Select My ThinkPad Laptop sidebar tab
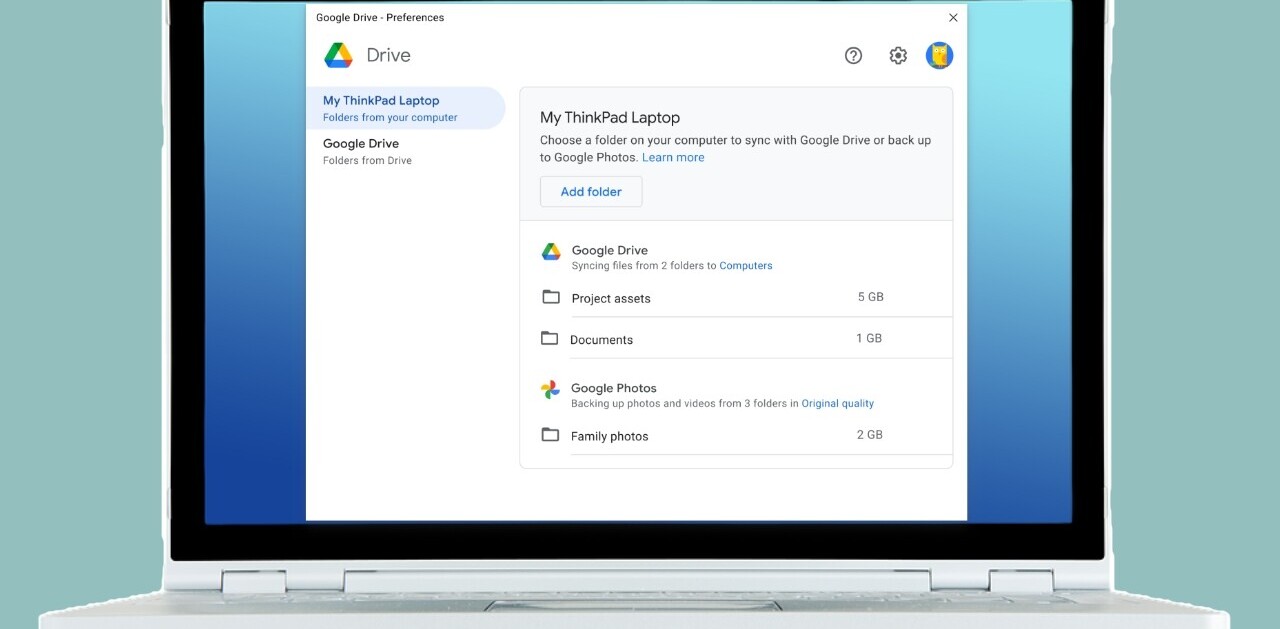 405,108
